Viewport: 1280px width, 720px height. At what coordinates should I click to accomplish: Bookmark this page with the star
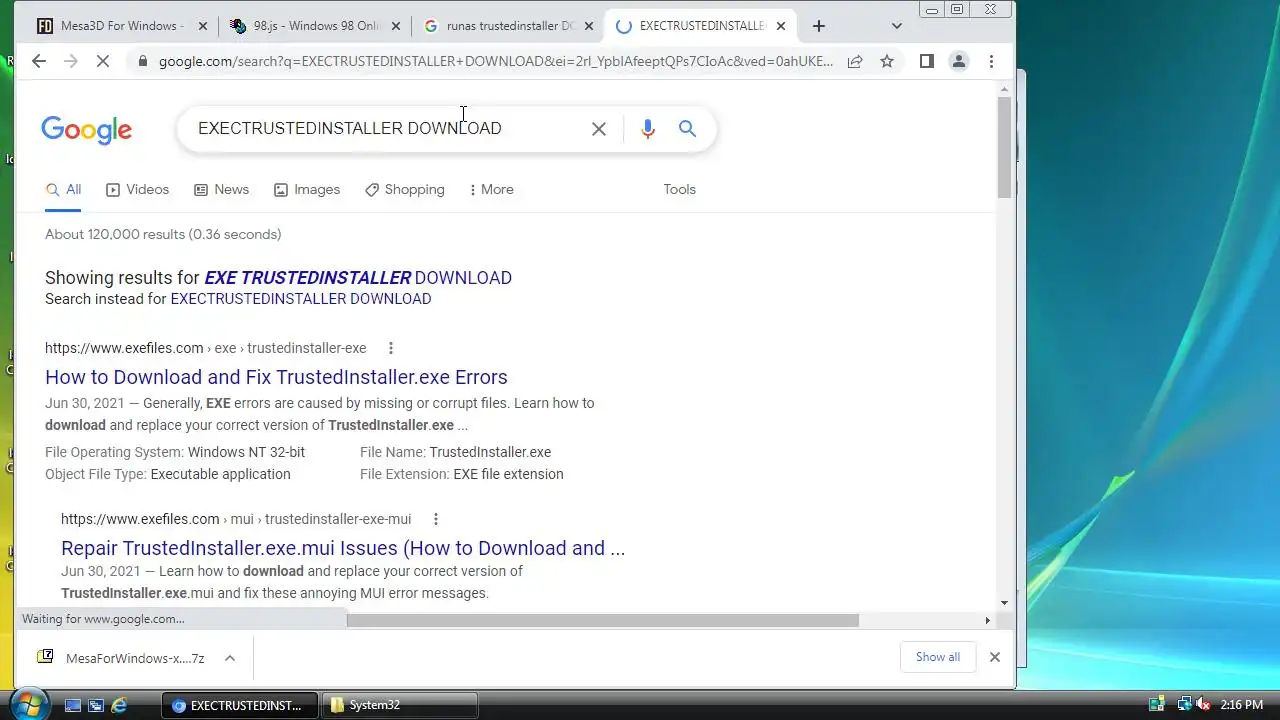click(887, 61)
